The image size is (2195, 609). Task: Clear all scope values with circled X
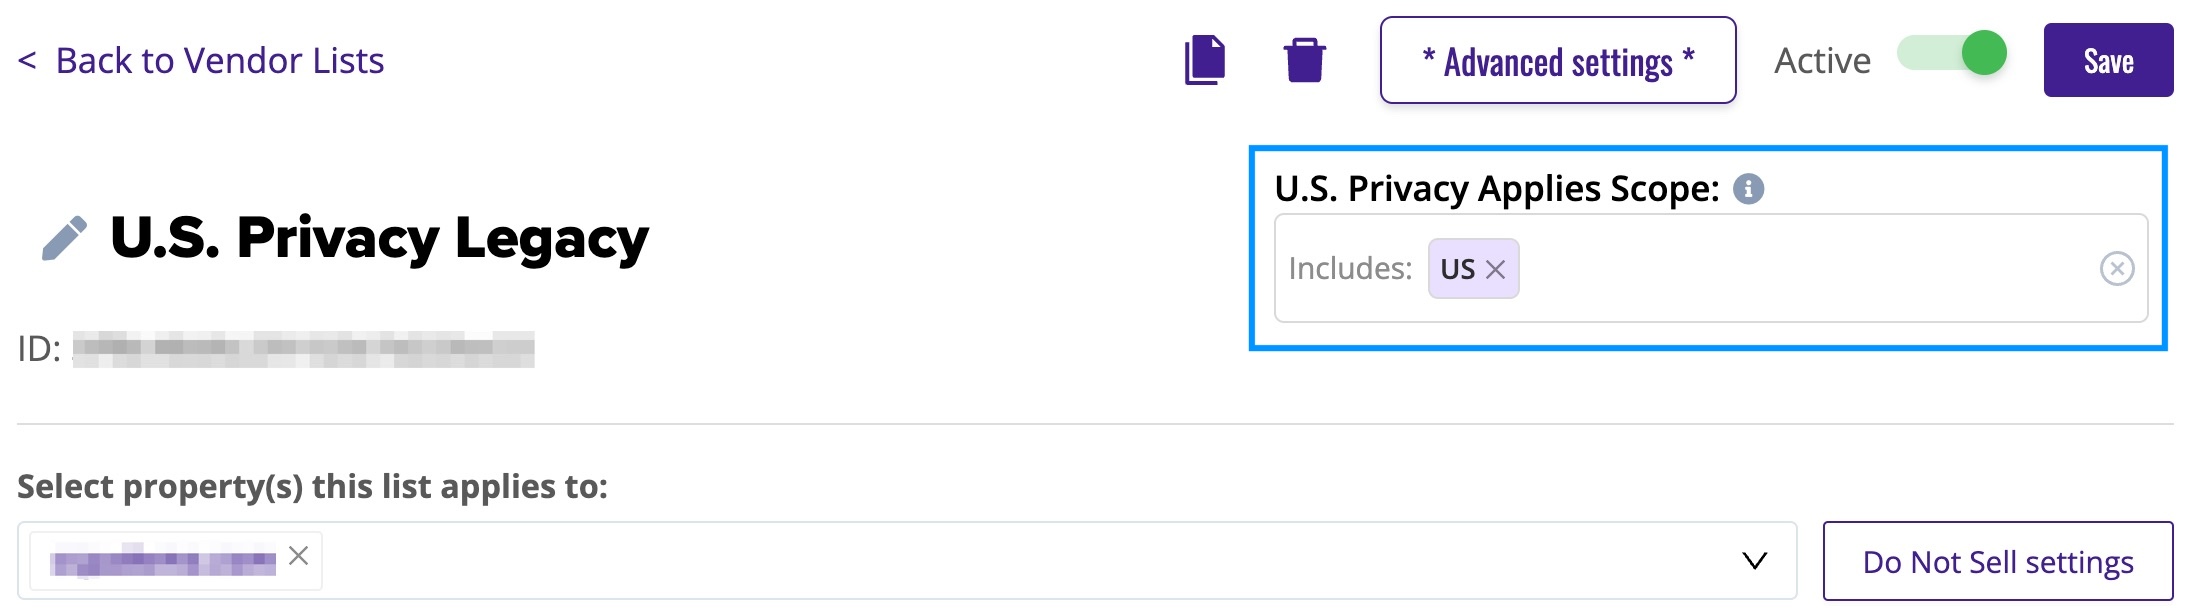(2117, 268)
